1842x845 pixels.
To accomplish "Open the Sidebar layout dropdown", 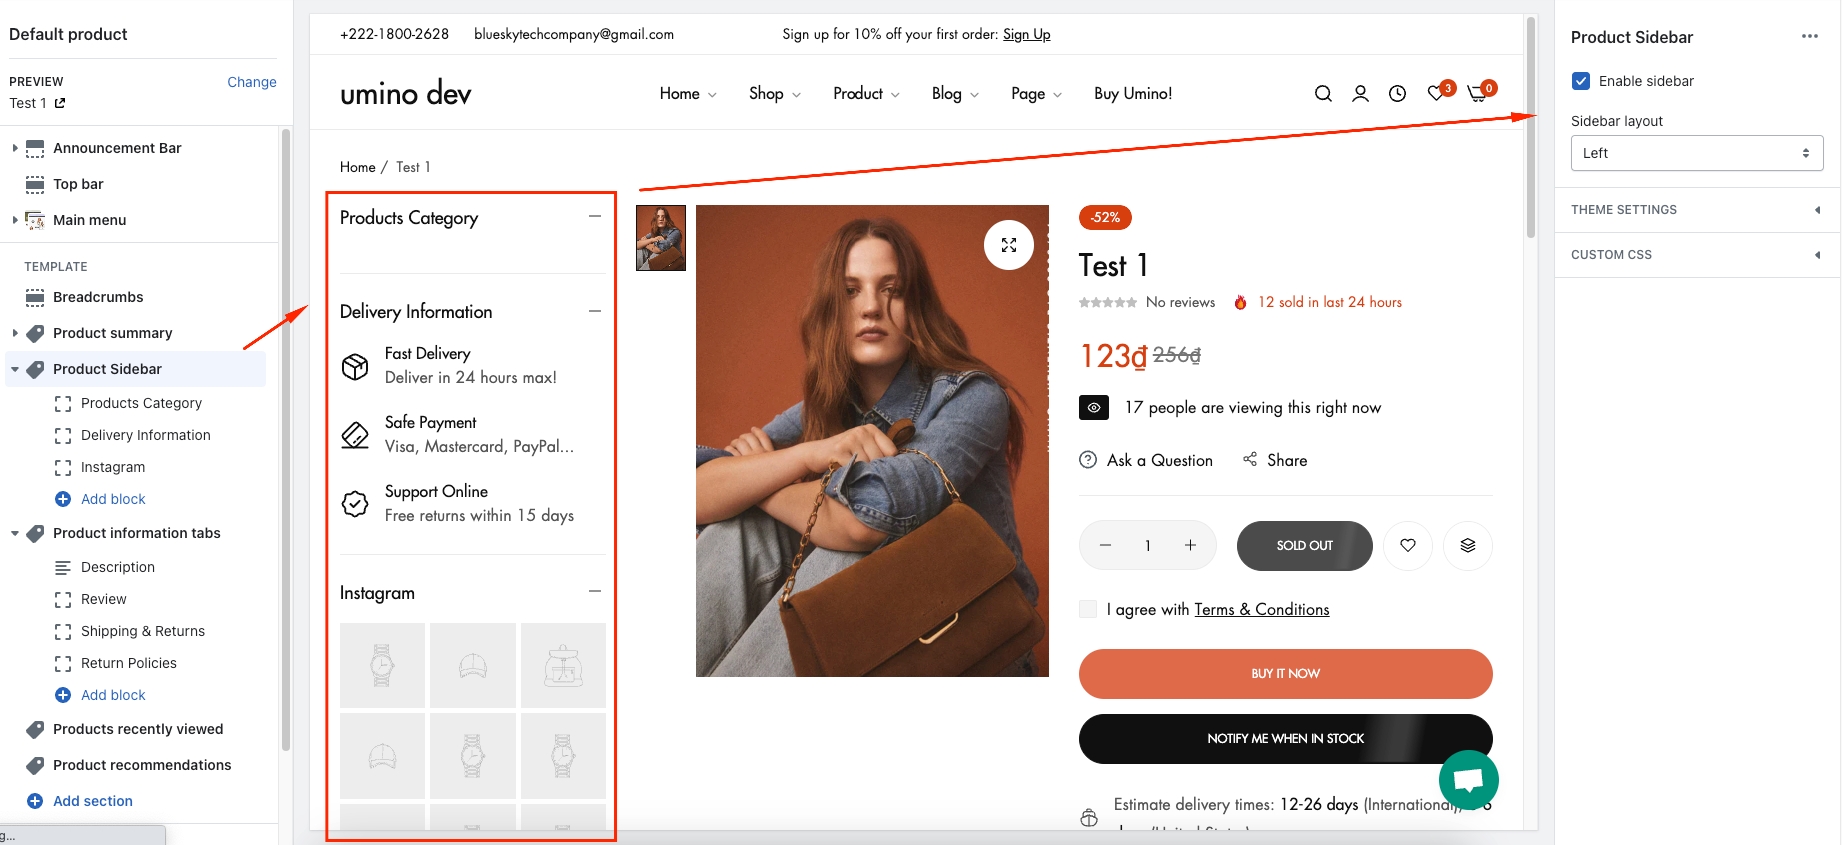I will pos(1696,153).
